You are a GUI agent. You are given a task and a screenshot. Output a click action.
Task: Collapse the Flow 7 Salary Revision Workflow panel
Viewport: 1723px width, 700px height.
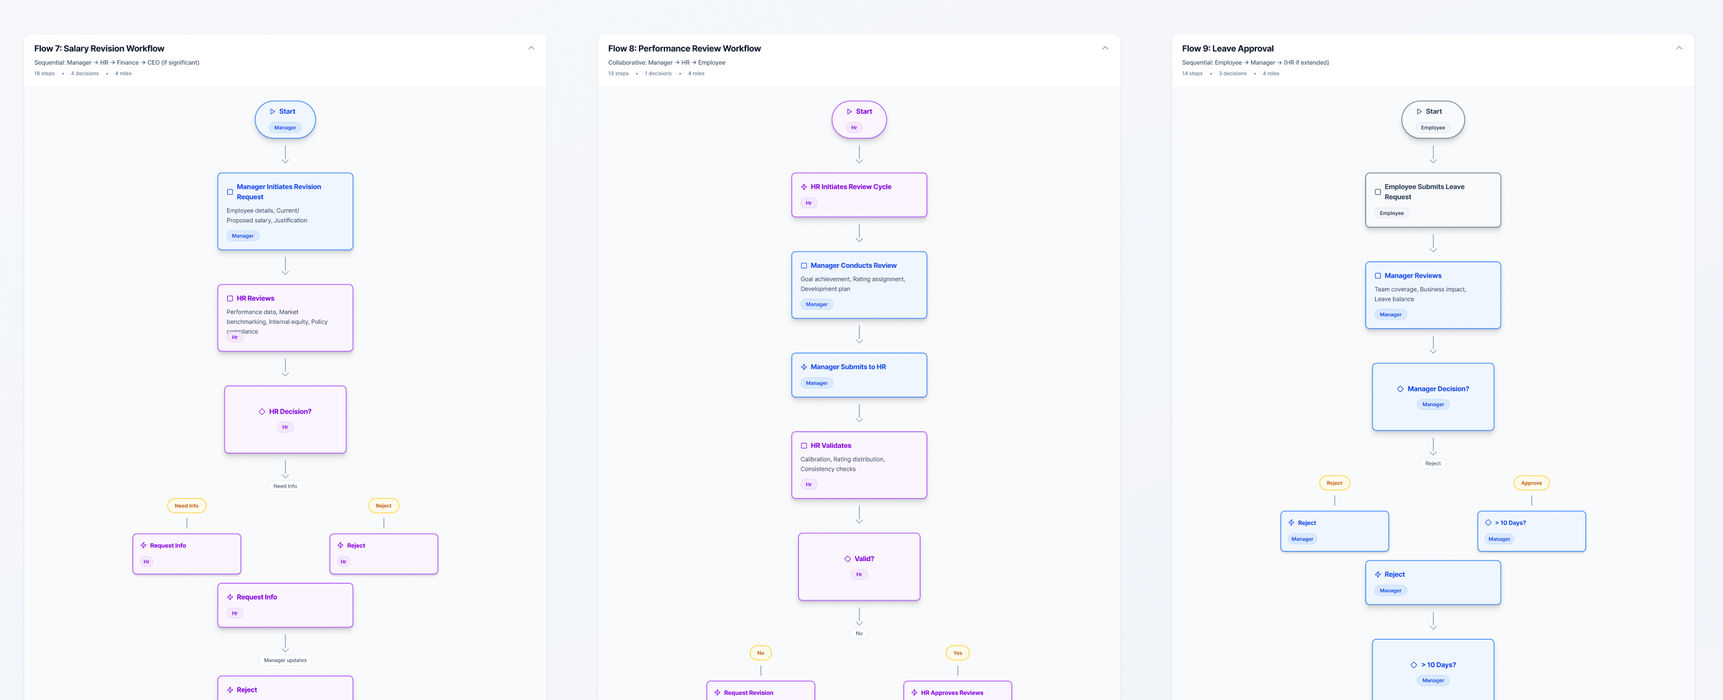tap(531, 48)
